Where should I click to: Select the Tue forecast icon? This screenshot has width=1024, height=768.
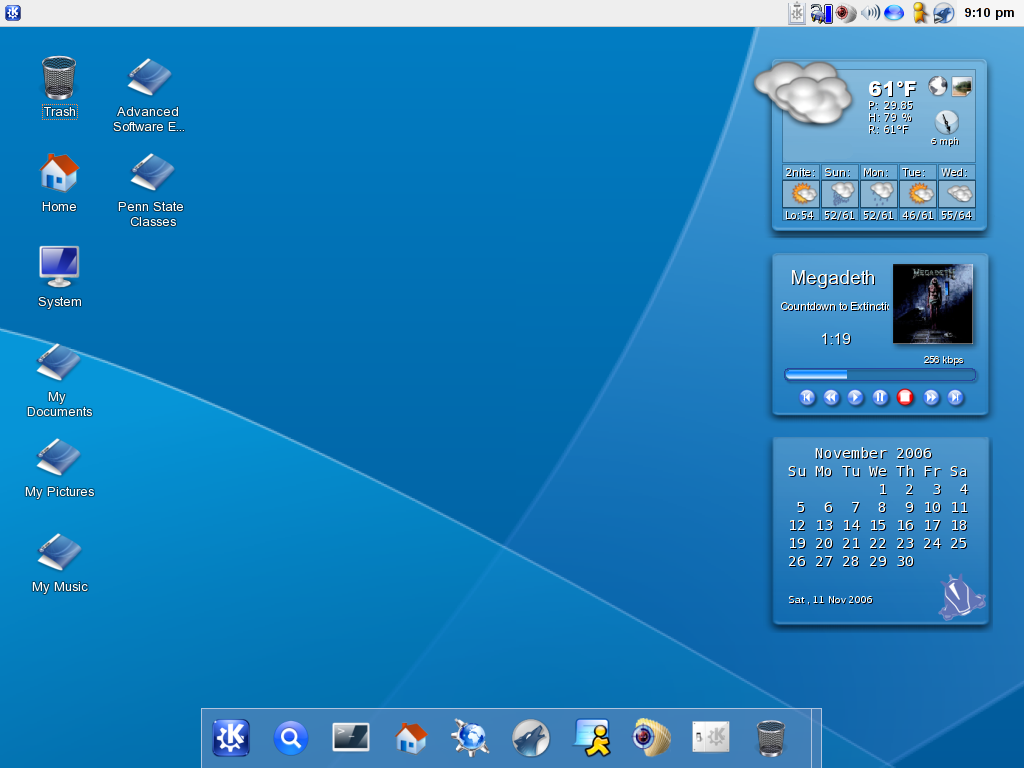tap(918, 194)
